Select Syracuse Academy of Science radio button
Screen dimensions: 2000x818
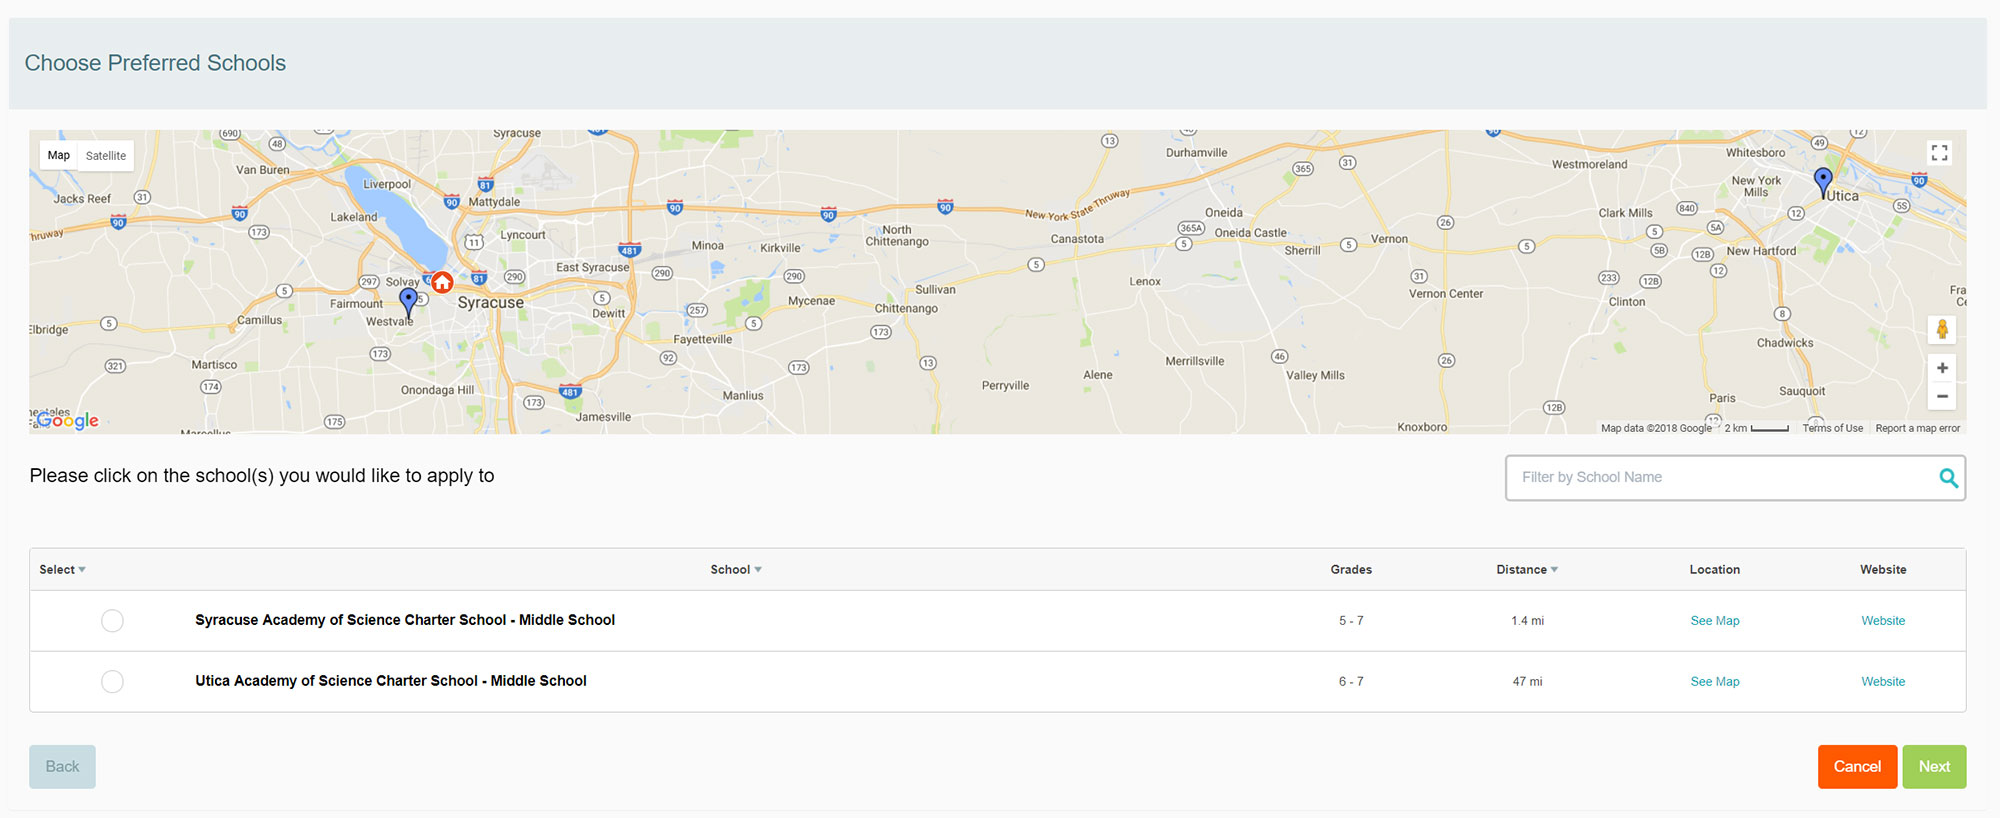point(113,621)
